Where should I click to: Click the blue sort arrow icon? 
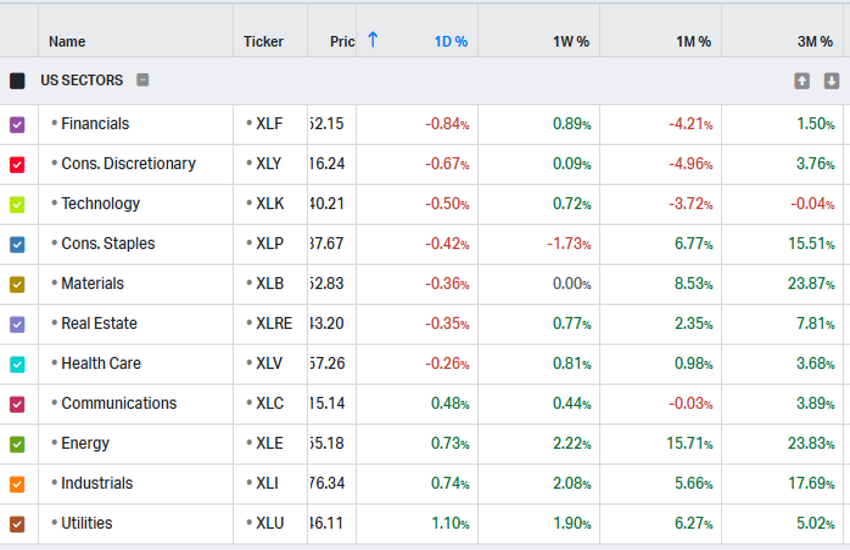coord(373,40)
